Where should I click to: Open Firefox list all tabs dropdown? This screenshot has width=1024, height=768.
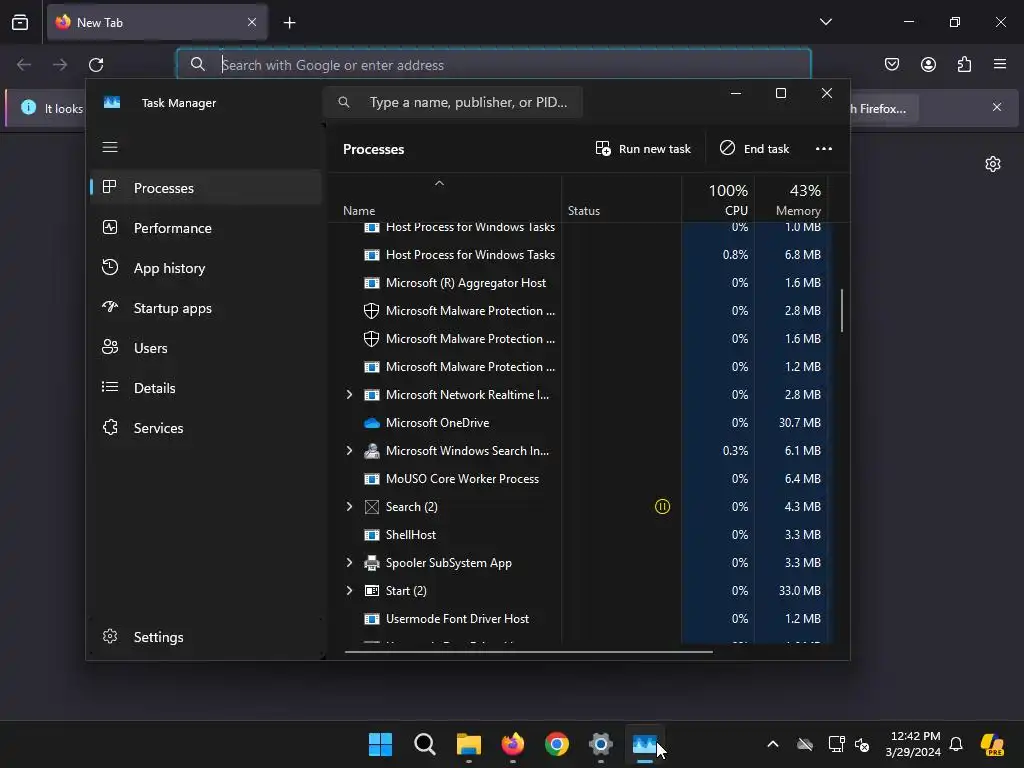point(825,22)
